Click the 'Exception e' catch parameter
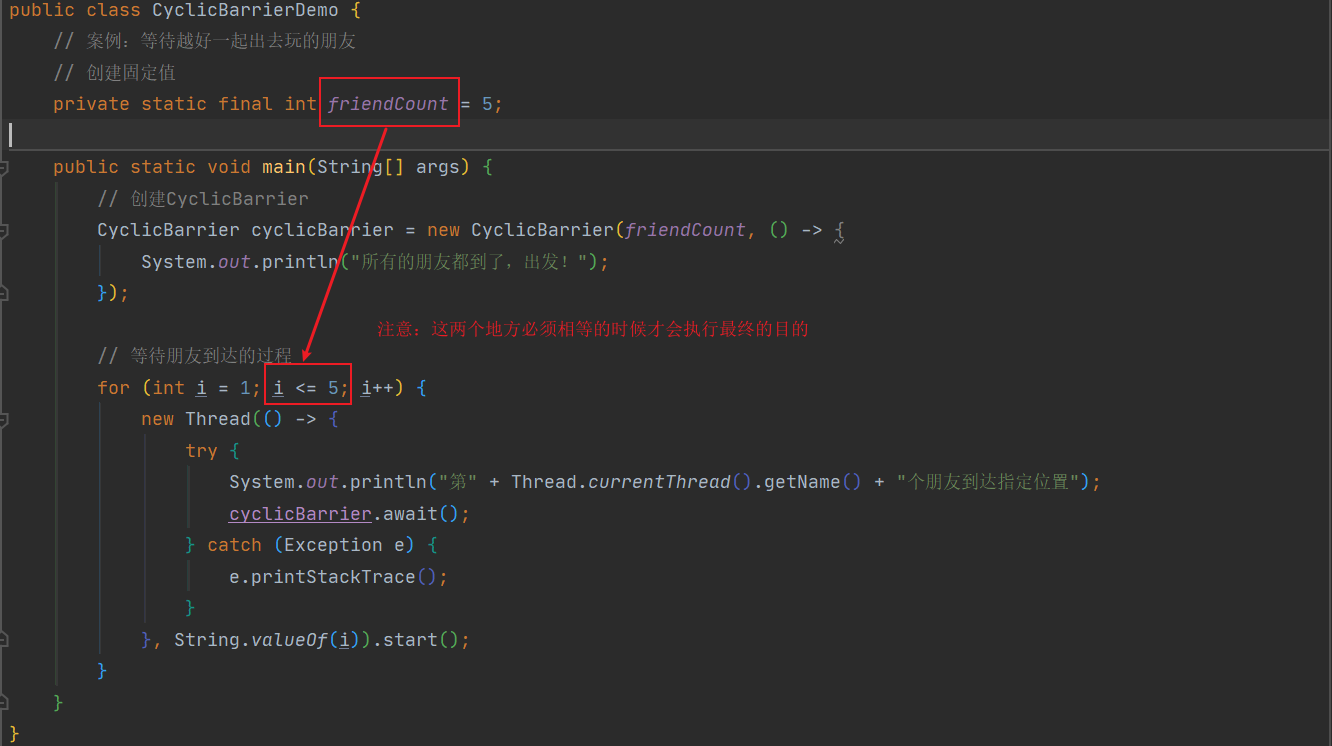This screenshot has height=746, width=1332. point(344,545)
